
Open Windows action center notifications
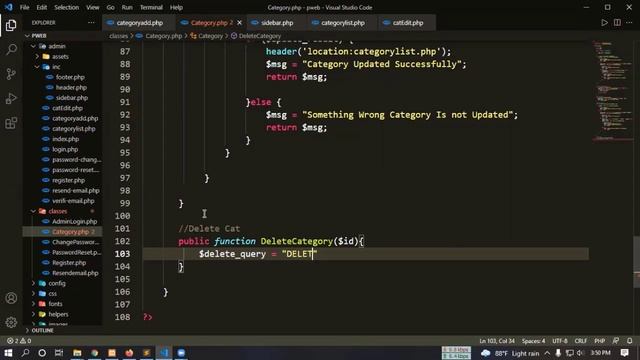[x=624, y=353]
